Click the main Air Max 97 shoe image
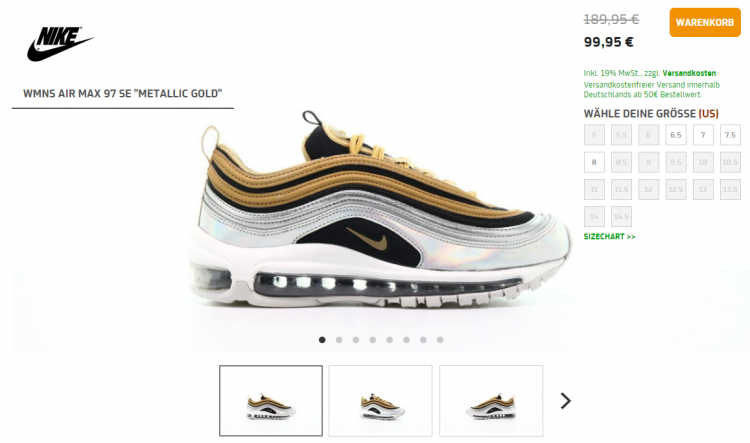 point(380,210)
